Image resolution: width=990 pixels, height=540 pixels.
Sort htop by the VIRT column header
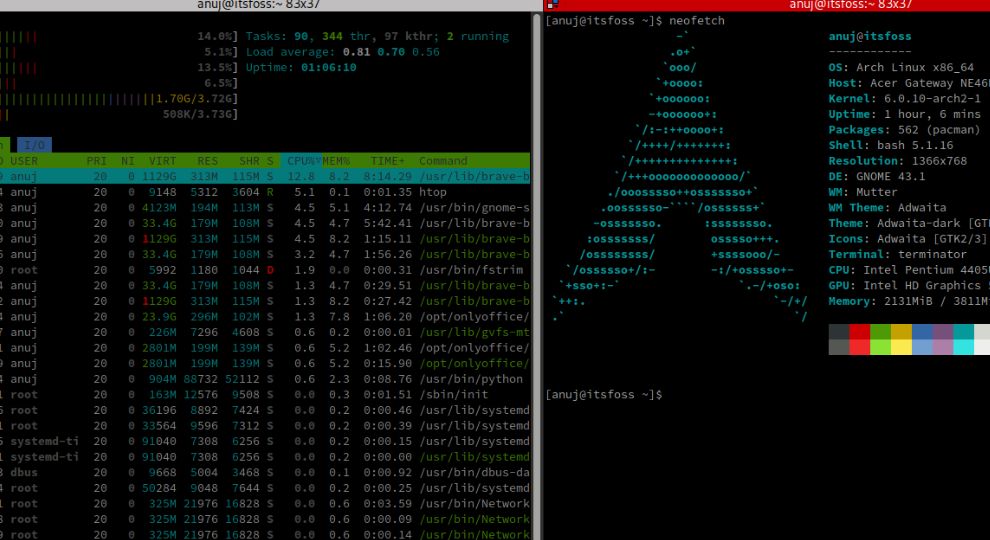tap(162, 161)
